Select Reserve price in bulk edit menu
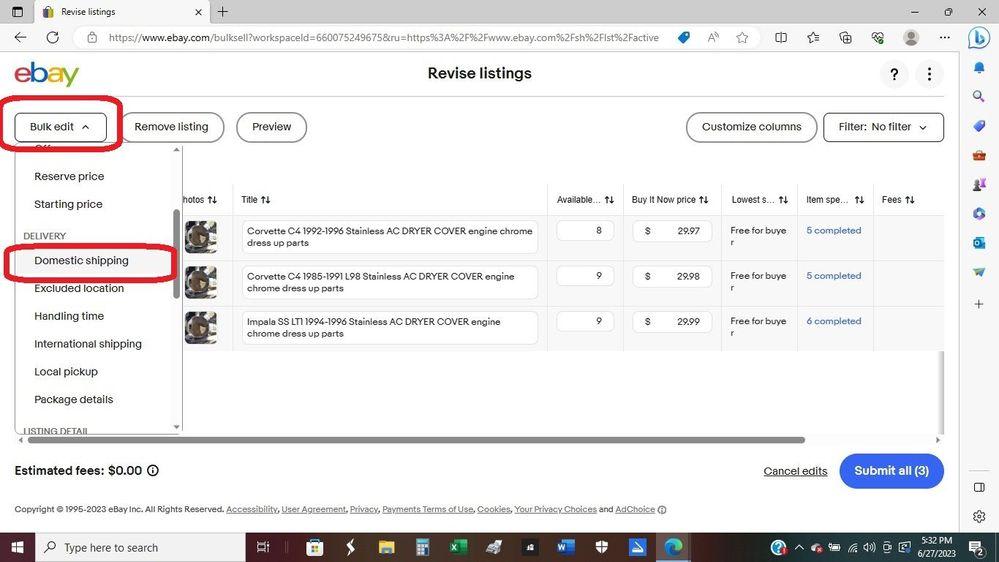This screenshot has height=562, width=999. (69, 177)
